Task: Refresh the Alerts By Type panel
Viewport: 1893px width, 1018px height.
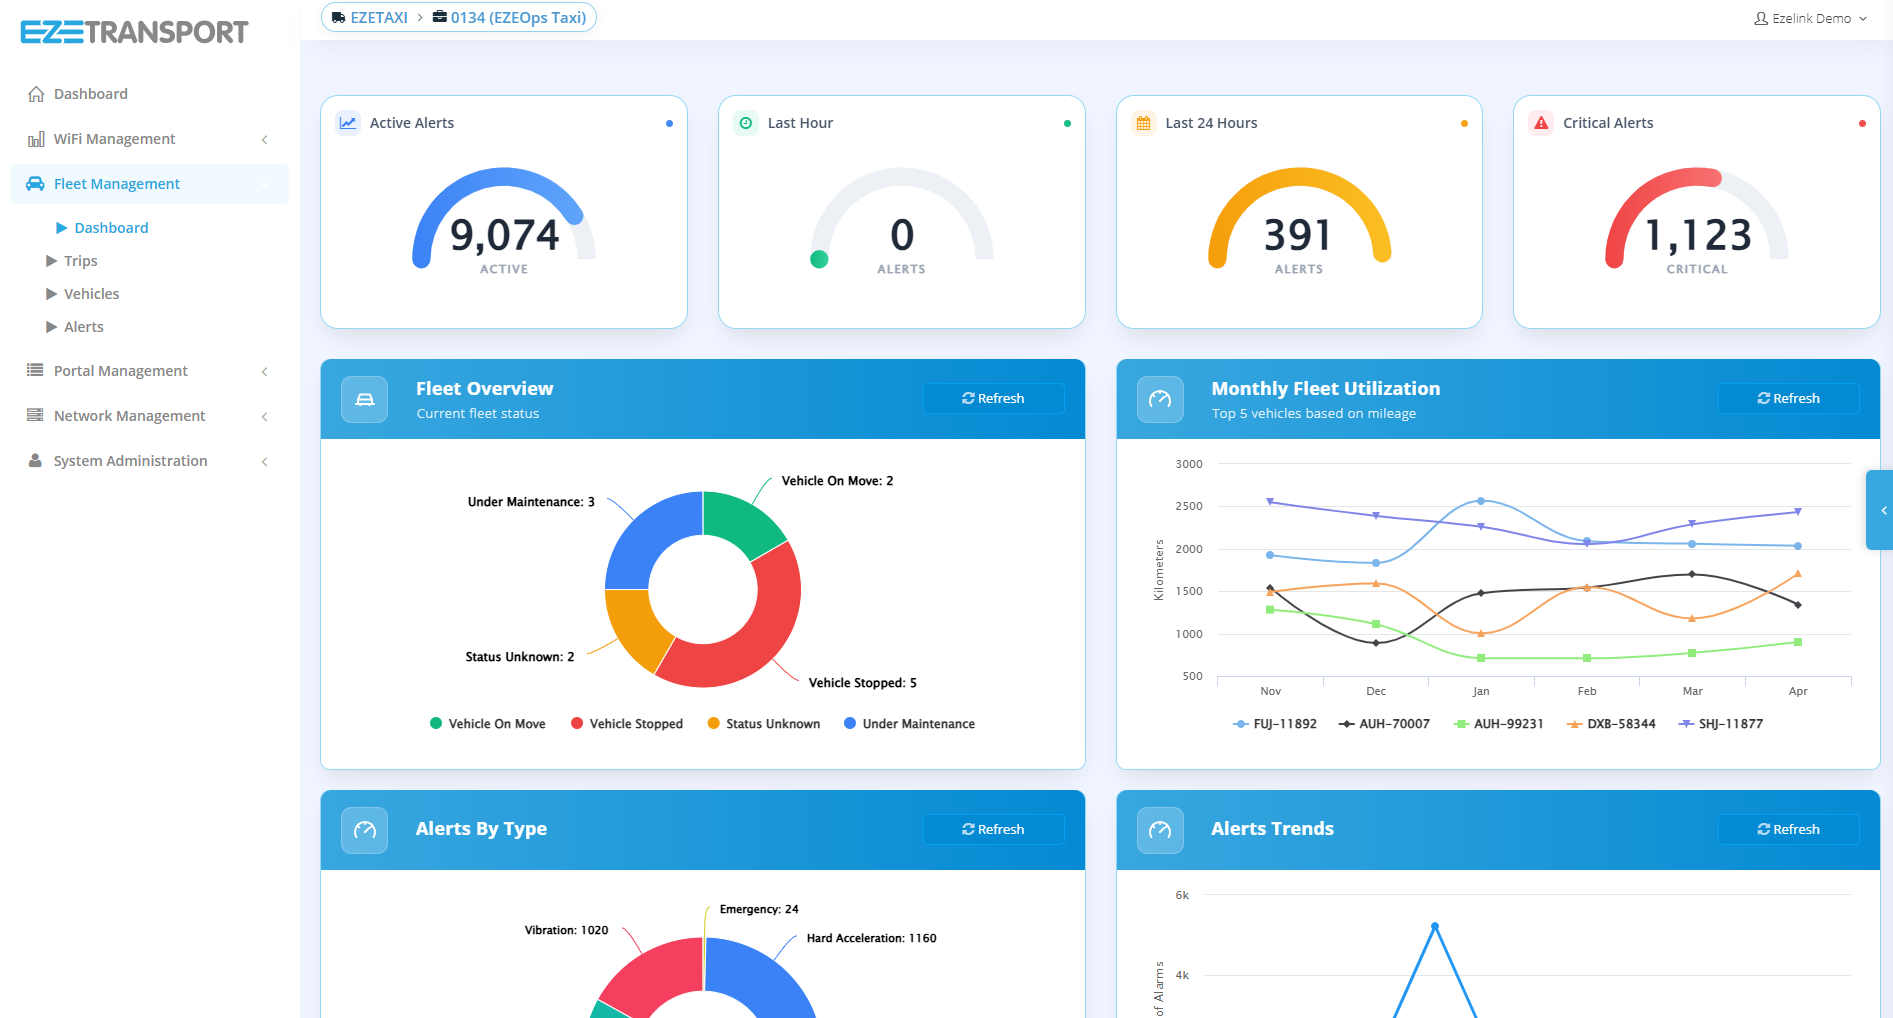Action: 993,829
